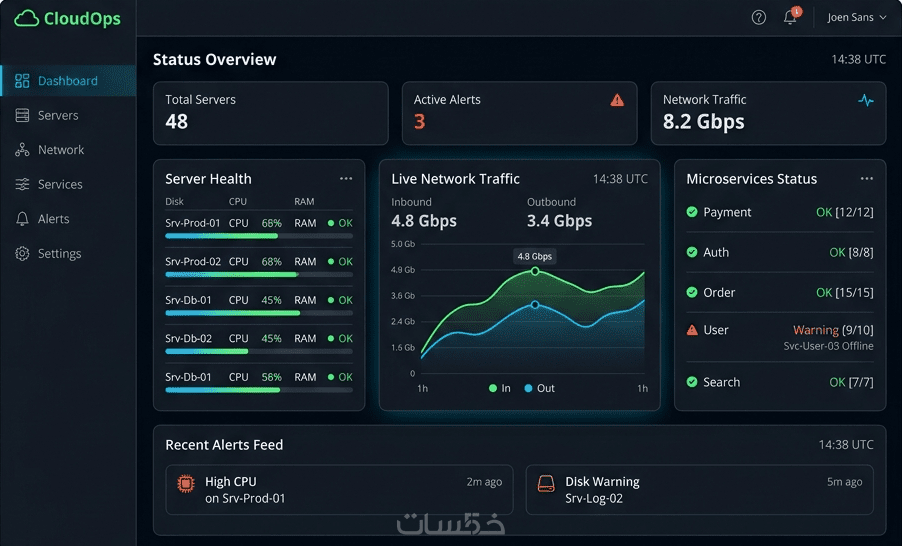This screenshot has width=902, height=546.
Task: Open Microservices Status more options menu
Action: [867, 178]
